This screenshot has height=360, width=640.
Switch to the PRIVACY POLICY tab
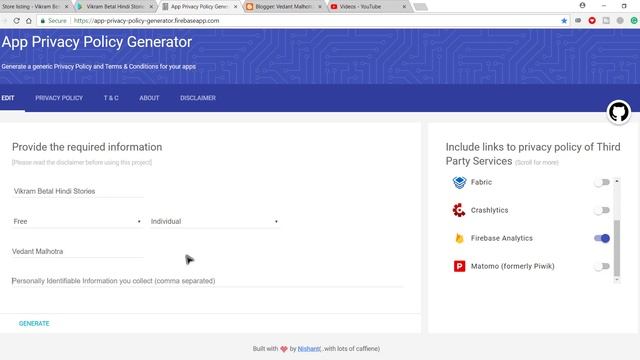click(59, 98)
